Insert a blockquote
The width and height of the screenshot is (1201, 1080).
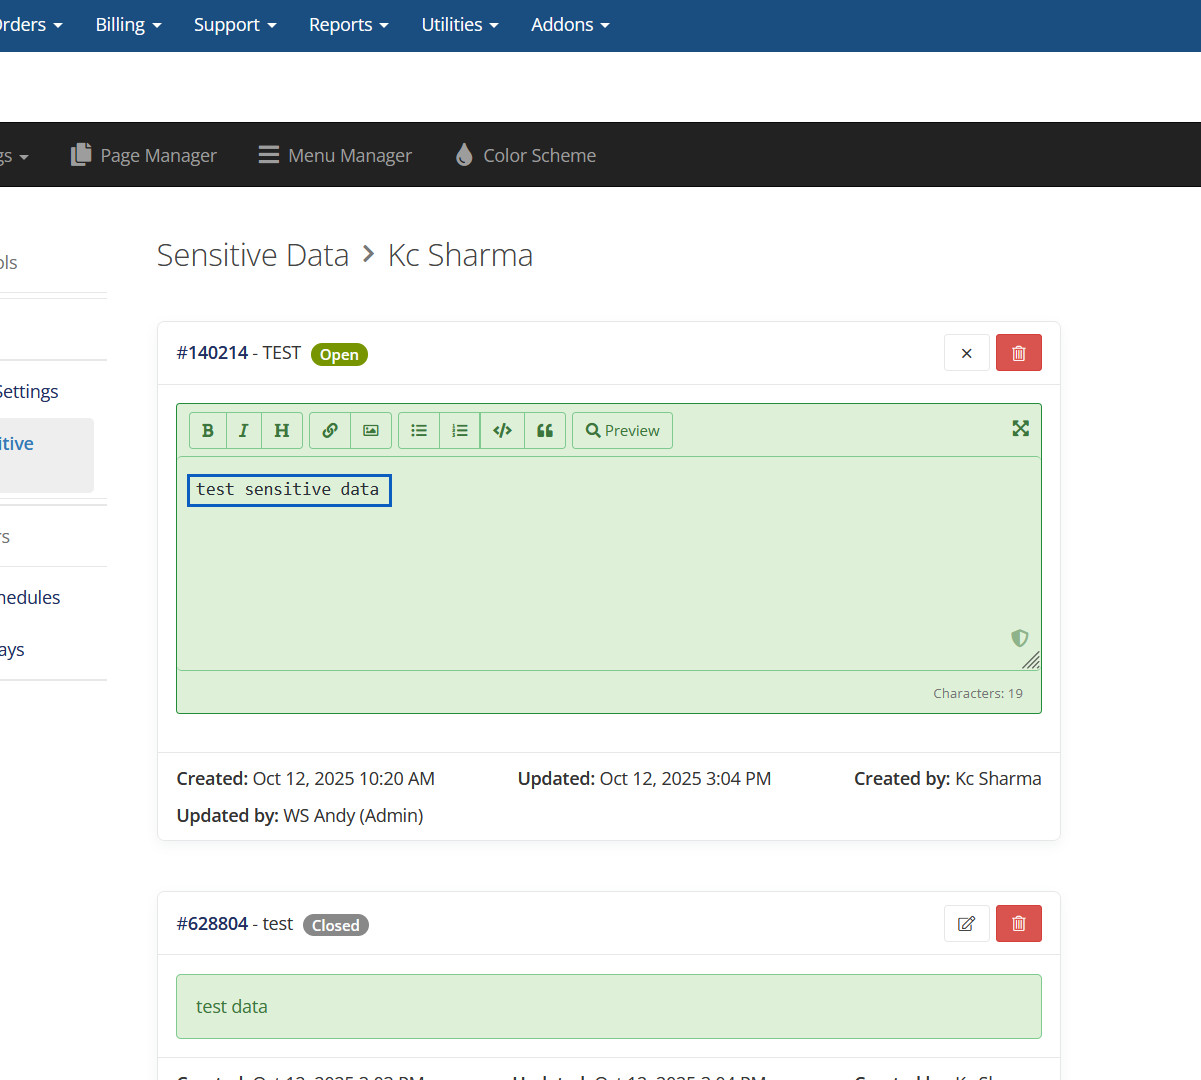(x=545, y=431)
